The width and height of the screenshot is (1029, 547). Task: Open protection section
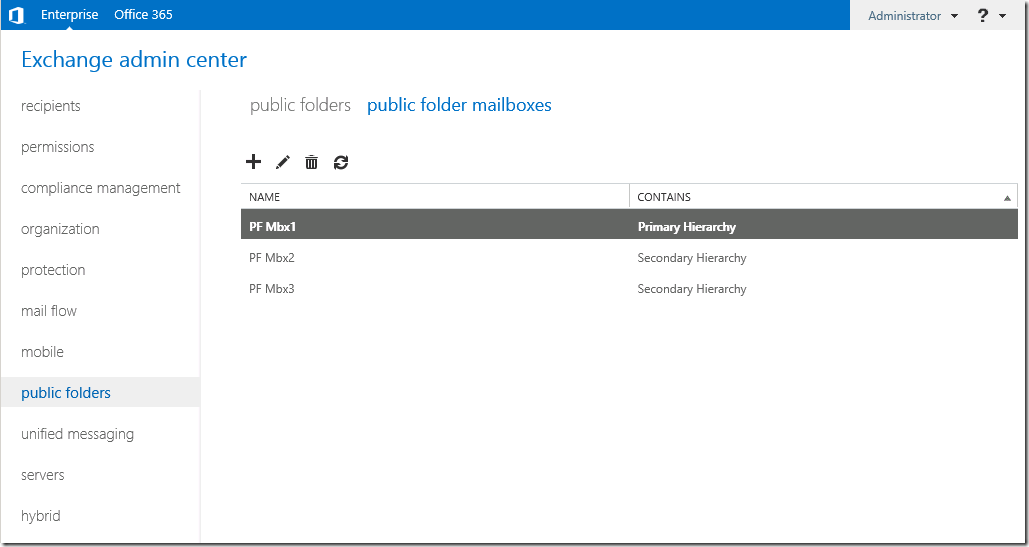(x=53, y=270)
